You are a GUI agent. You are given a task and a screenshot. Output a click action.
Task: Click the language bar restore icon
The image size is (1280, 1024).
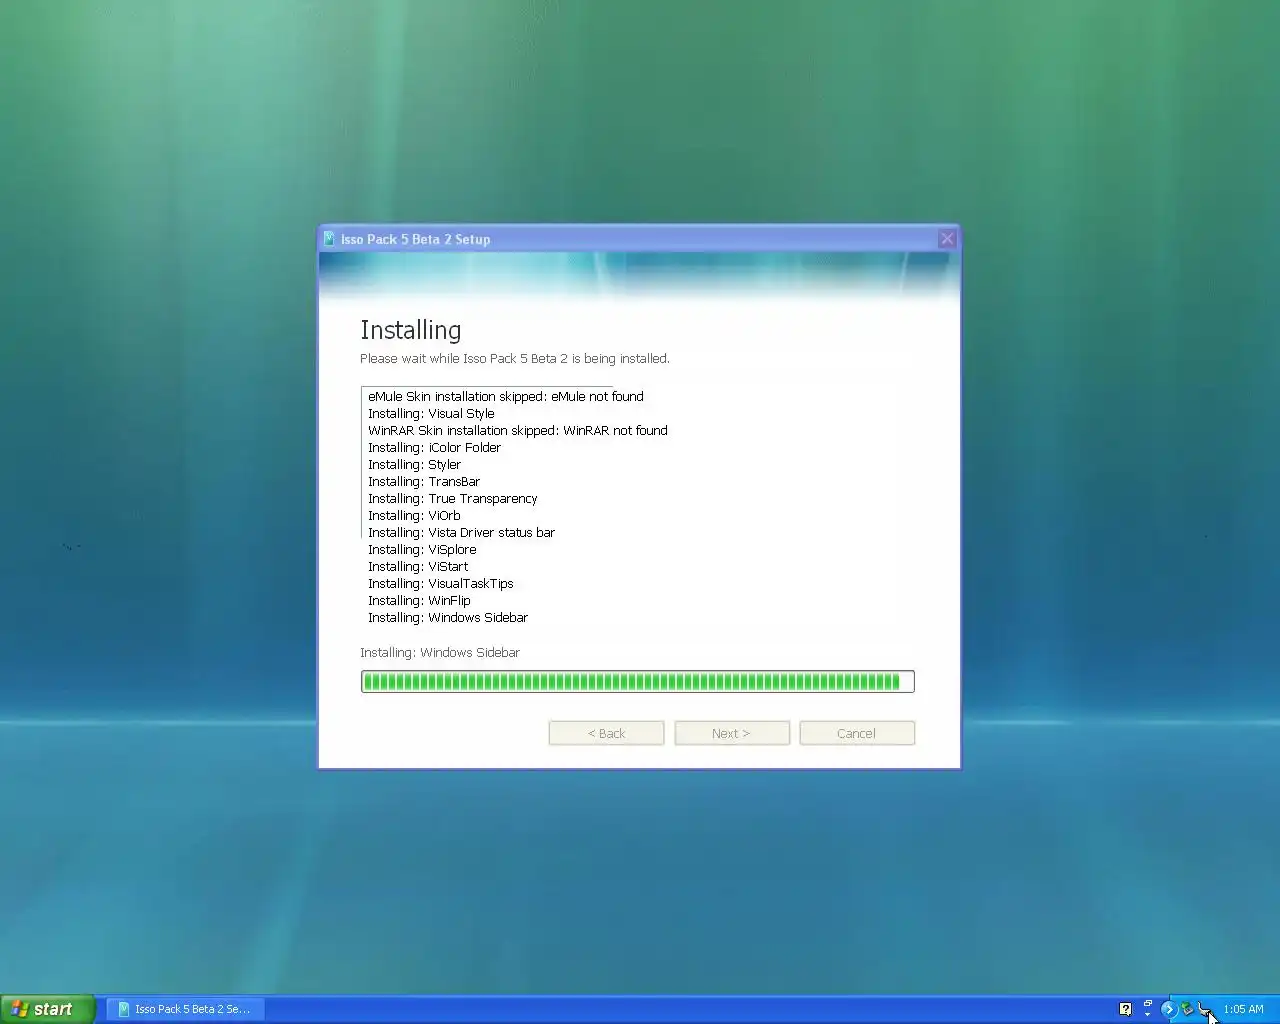pos(1147,1003)
